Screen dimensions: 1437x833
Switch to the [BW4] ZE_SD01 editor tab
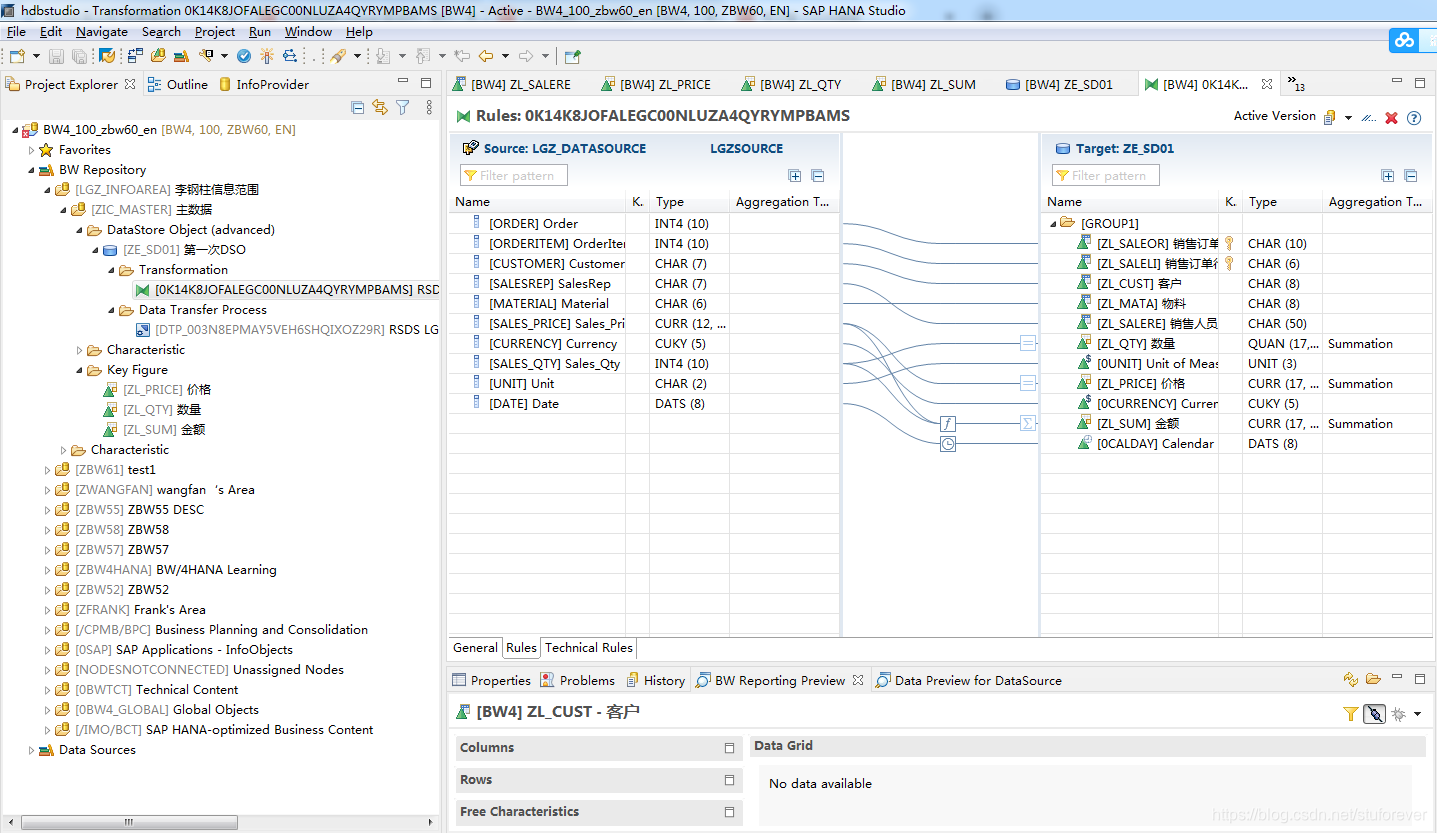point(1059,85)
